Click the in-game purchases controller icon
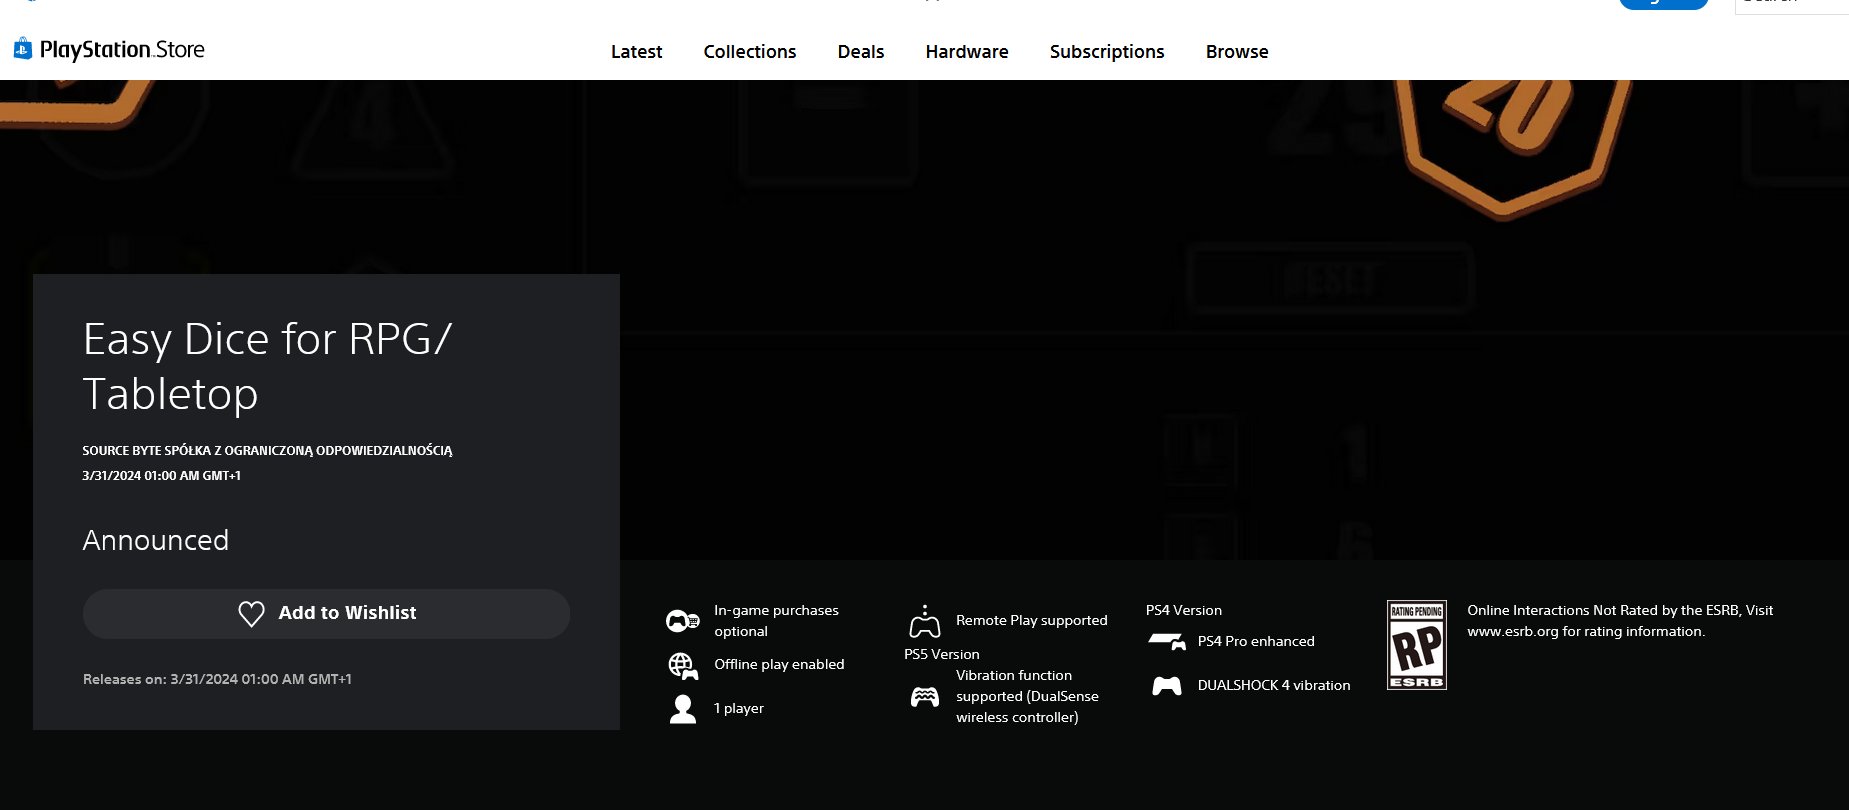 [x=683, y=621]
